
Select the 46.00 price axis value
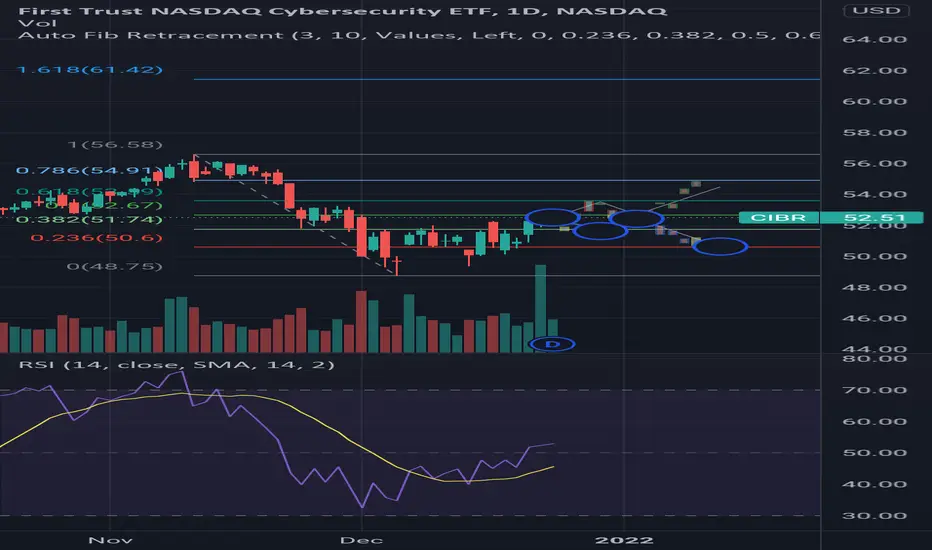[x=874, y=318]
